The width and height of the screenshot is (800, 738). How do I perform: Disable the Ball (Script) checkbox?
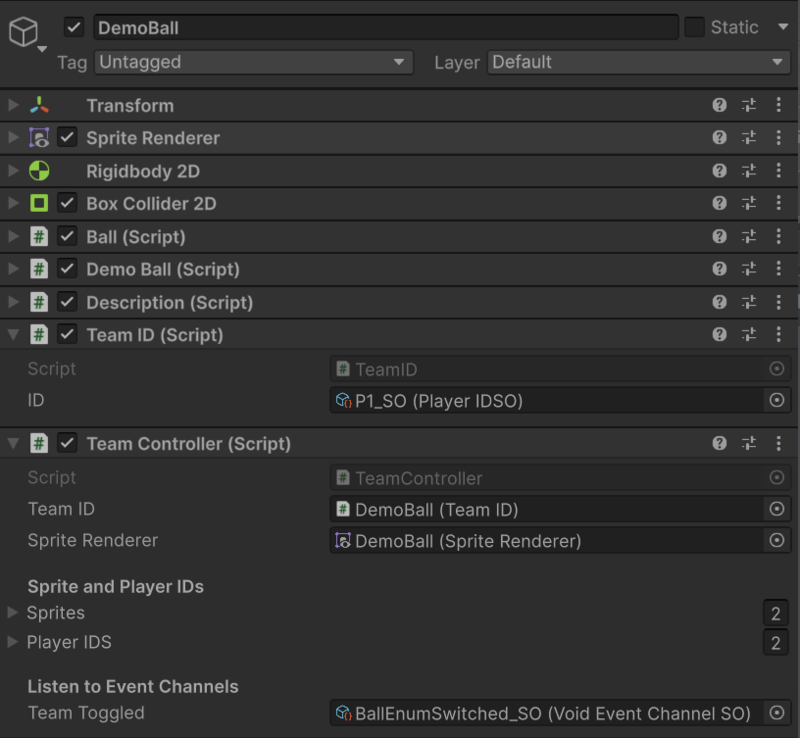click(67, 236)
